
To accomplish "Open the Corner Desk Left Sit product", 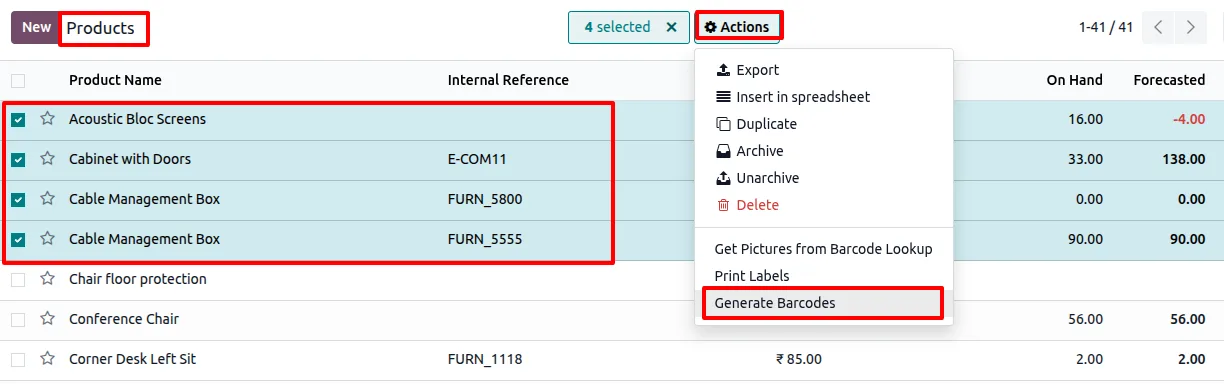I will coord(133,359).
